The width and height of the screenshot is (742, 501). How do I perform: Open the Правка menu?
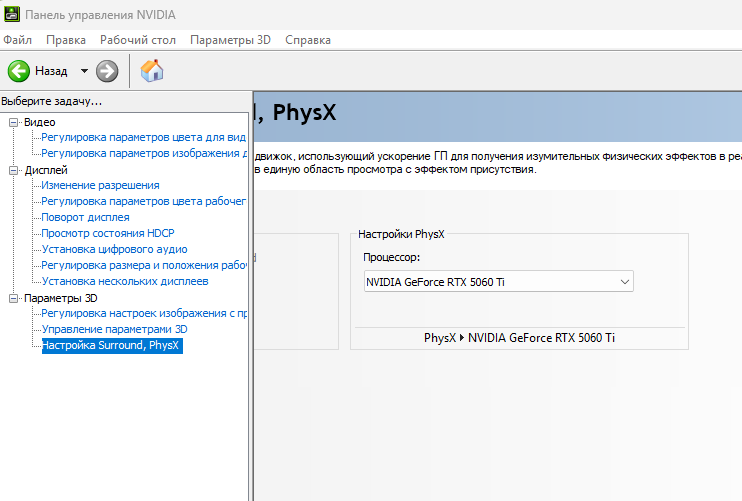[66, 40]
